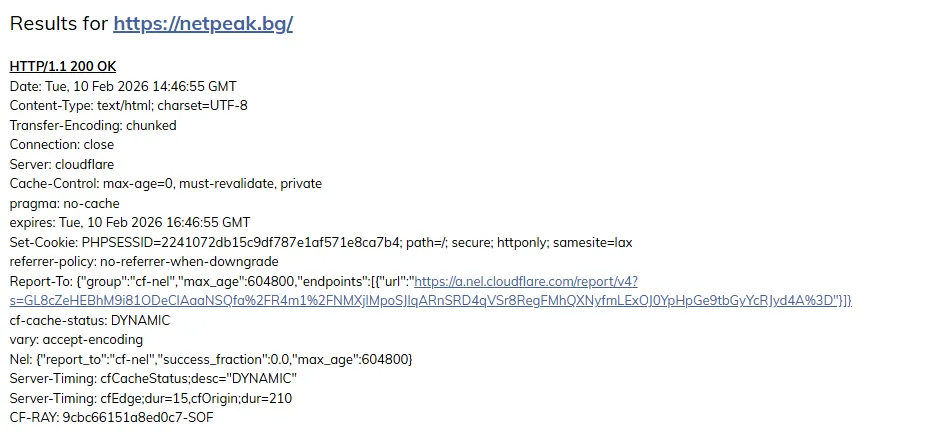Open the a.nel.cloudflare.com report URL link
Image resolution: width=935 pixels, height=437 pixels.
coord(430,300)
